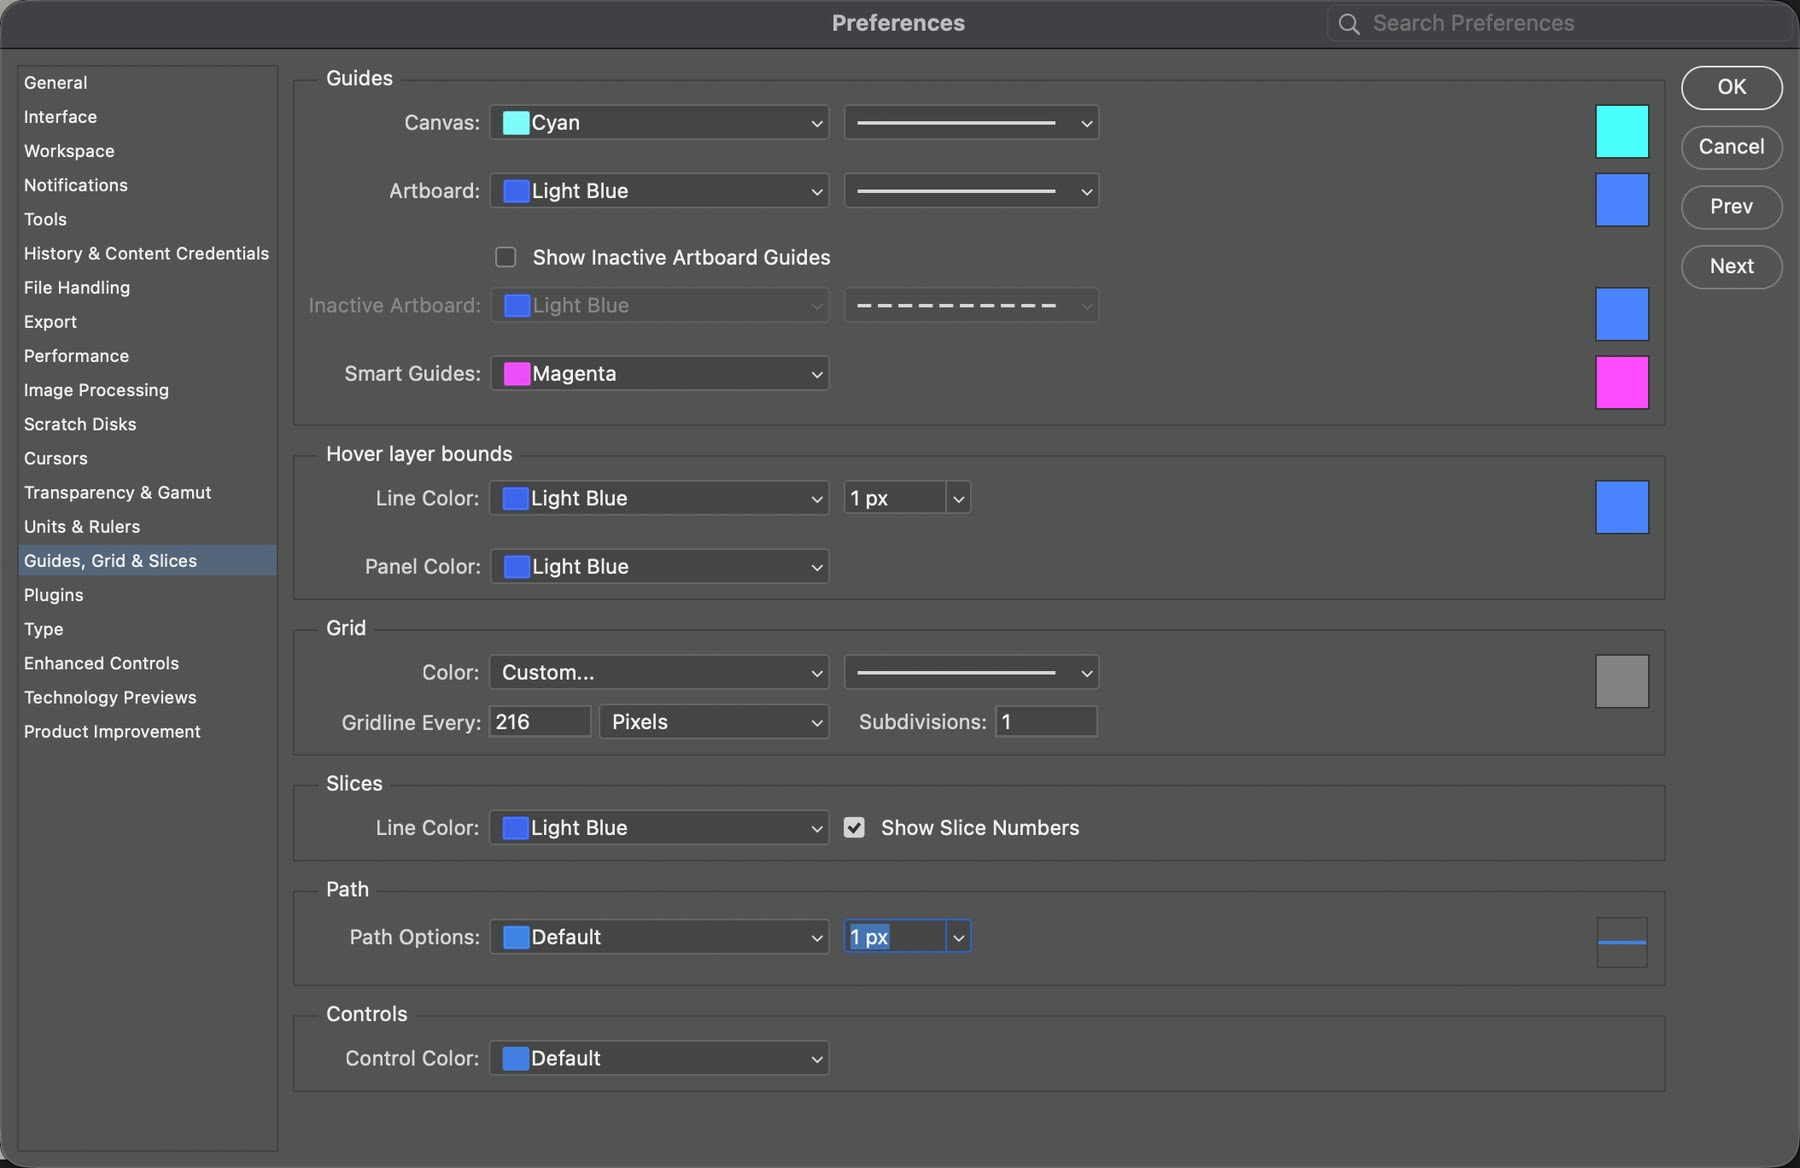
Task: Uncheck Show Slice Numbers
Action: click(x=854, y=828)
